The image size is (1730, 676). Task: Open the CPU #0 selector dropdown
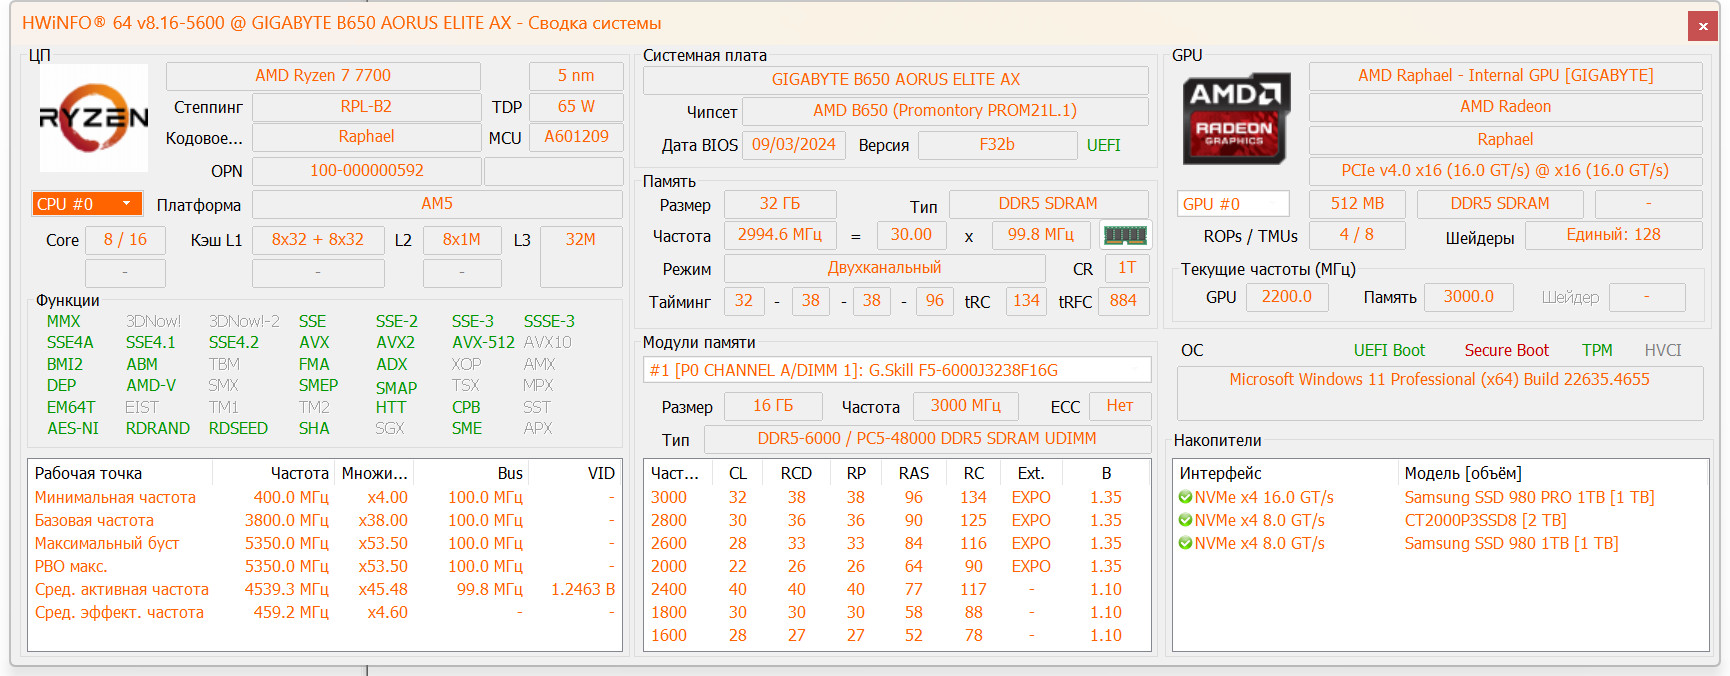click(x=87, y=204)
